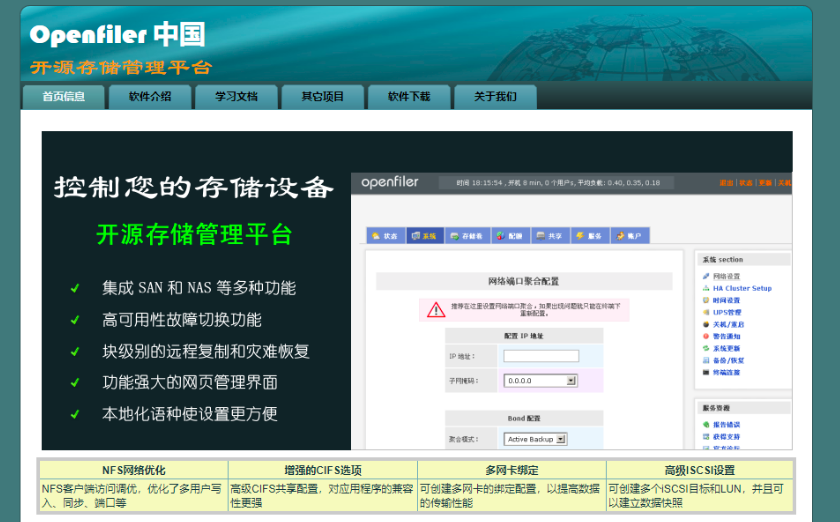Select the 关于我们 tab

pos(495,97)
